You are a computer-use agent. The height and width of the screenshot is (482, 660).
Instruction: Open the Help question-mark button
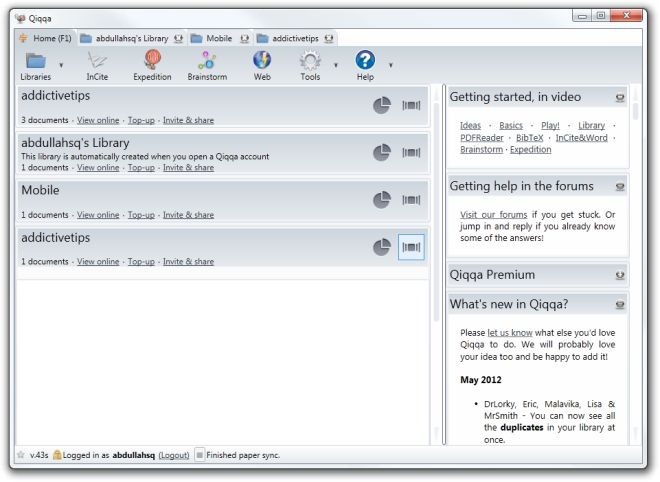click(x=365, y=66)
